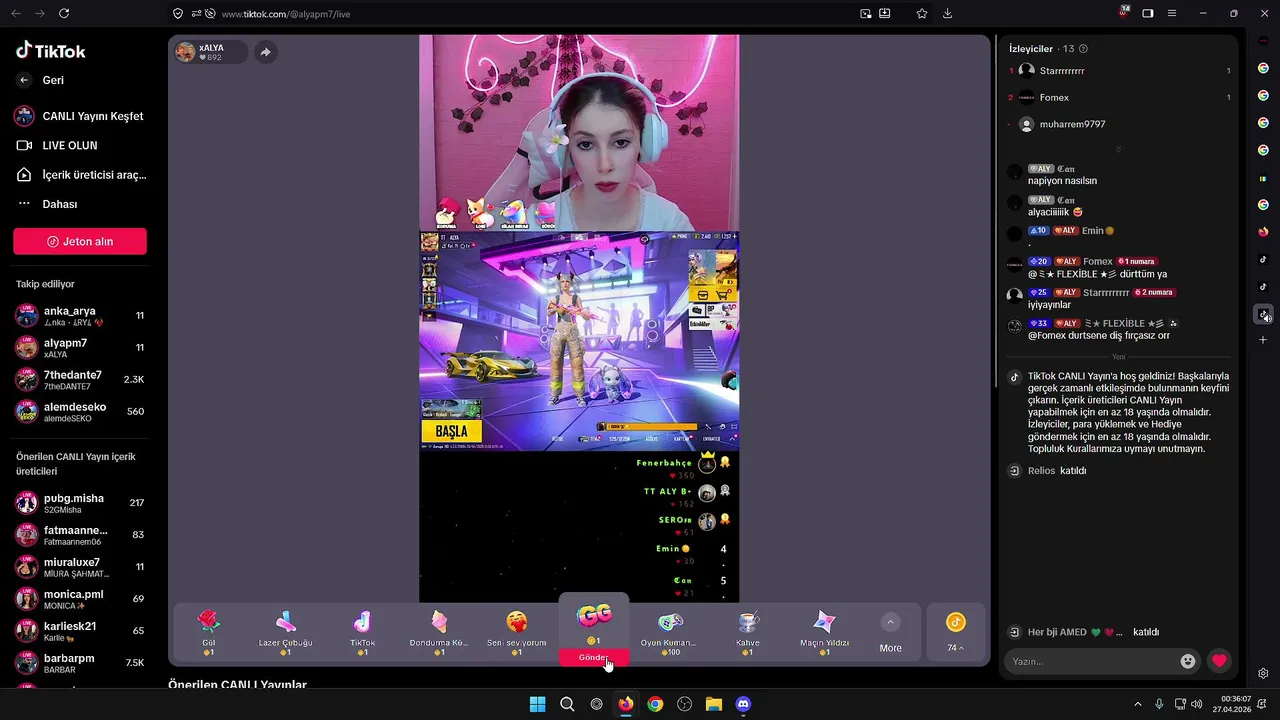1280x720 pixels.
Task: Open suggested streamer karliesk21
Action: (80, 631)
